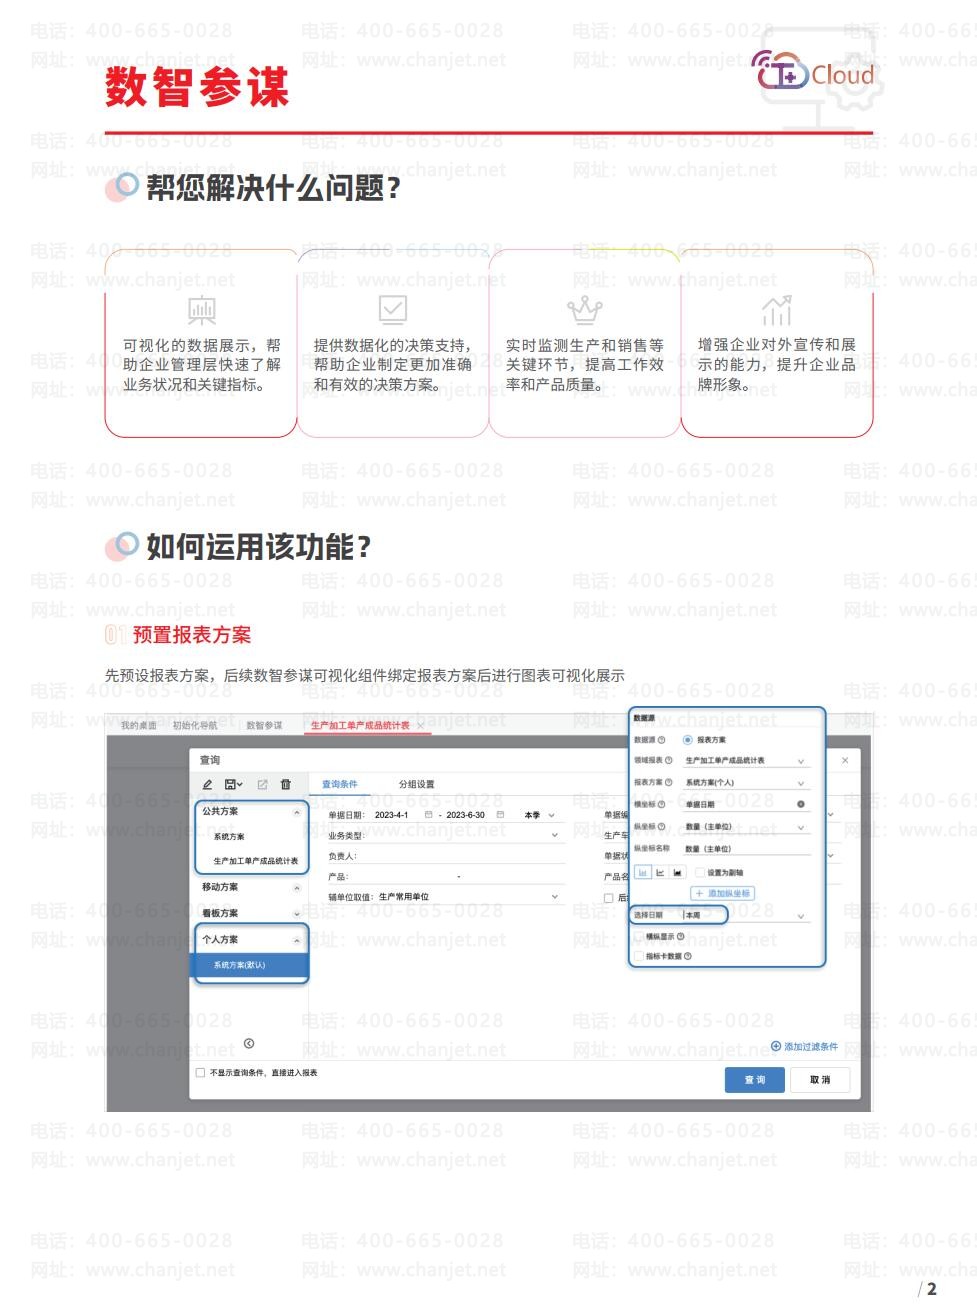Click the save scheme floppy icon
The width and height of the screenshot is (977, 1307).
tap(231, 785)
